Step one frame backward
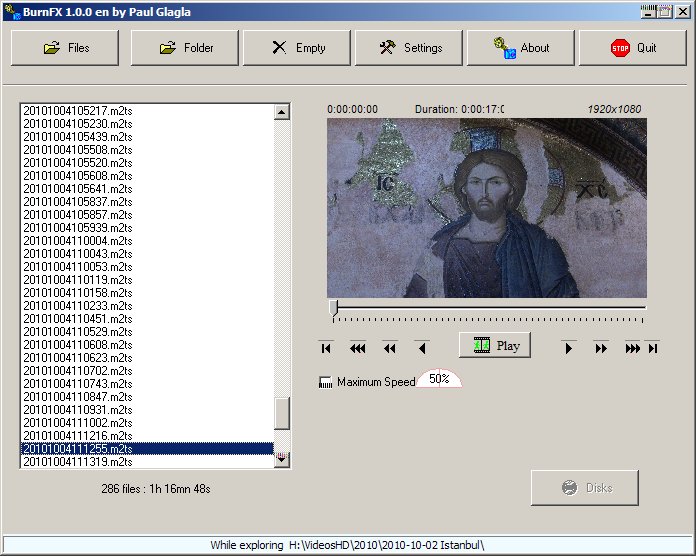Image resolution: width=696 pixels, height=556 pixels. click(x=422, y=348)
